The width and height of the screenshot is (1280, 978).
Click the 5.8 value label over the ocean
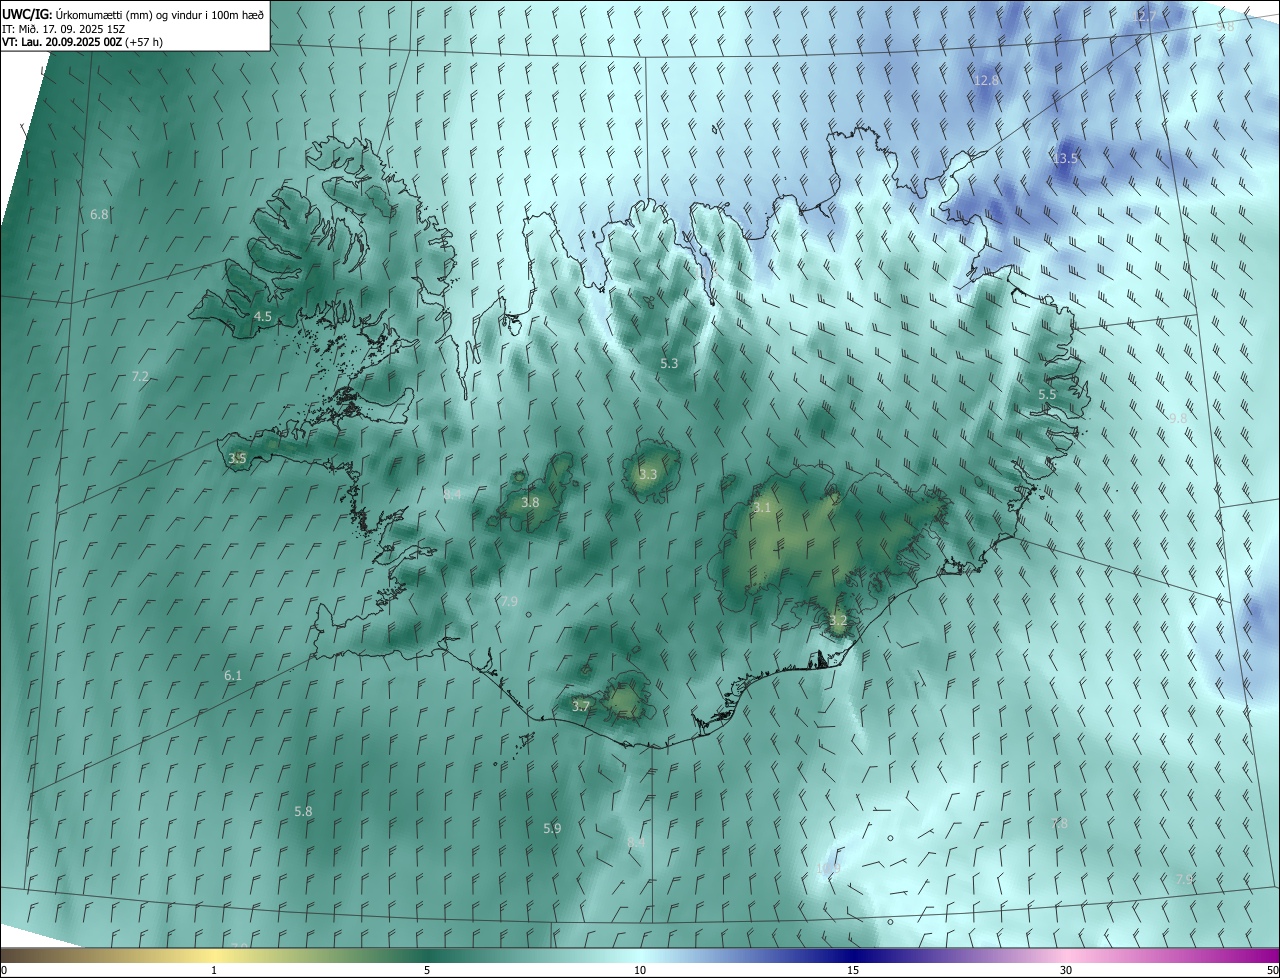pyautogui.click(x=304, y=812)
